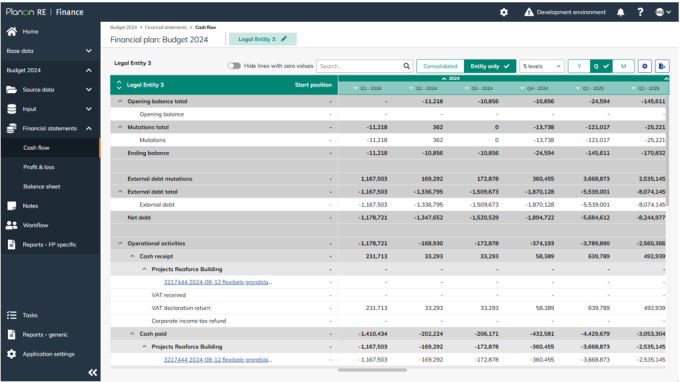This screenshot has width=680, height=382.
Task: Select Cash flow in sidebar
Action: (x=36, y=147)
